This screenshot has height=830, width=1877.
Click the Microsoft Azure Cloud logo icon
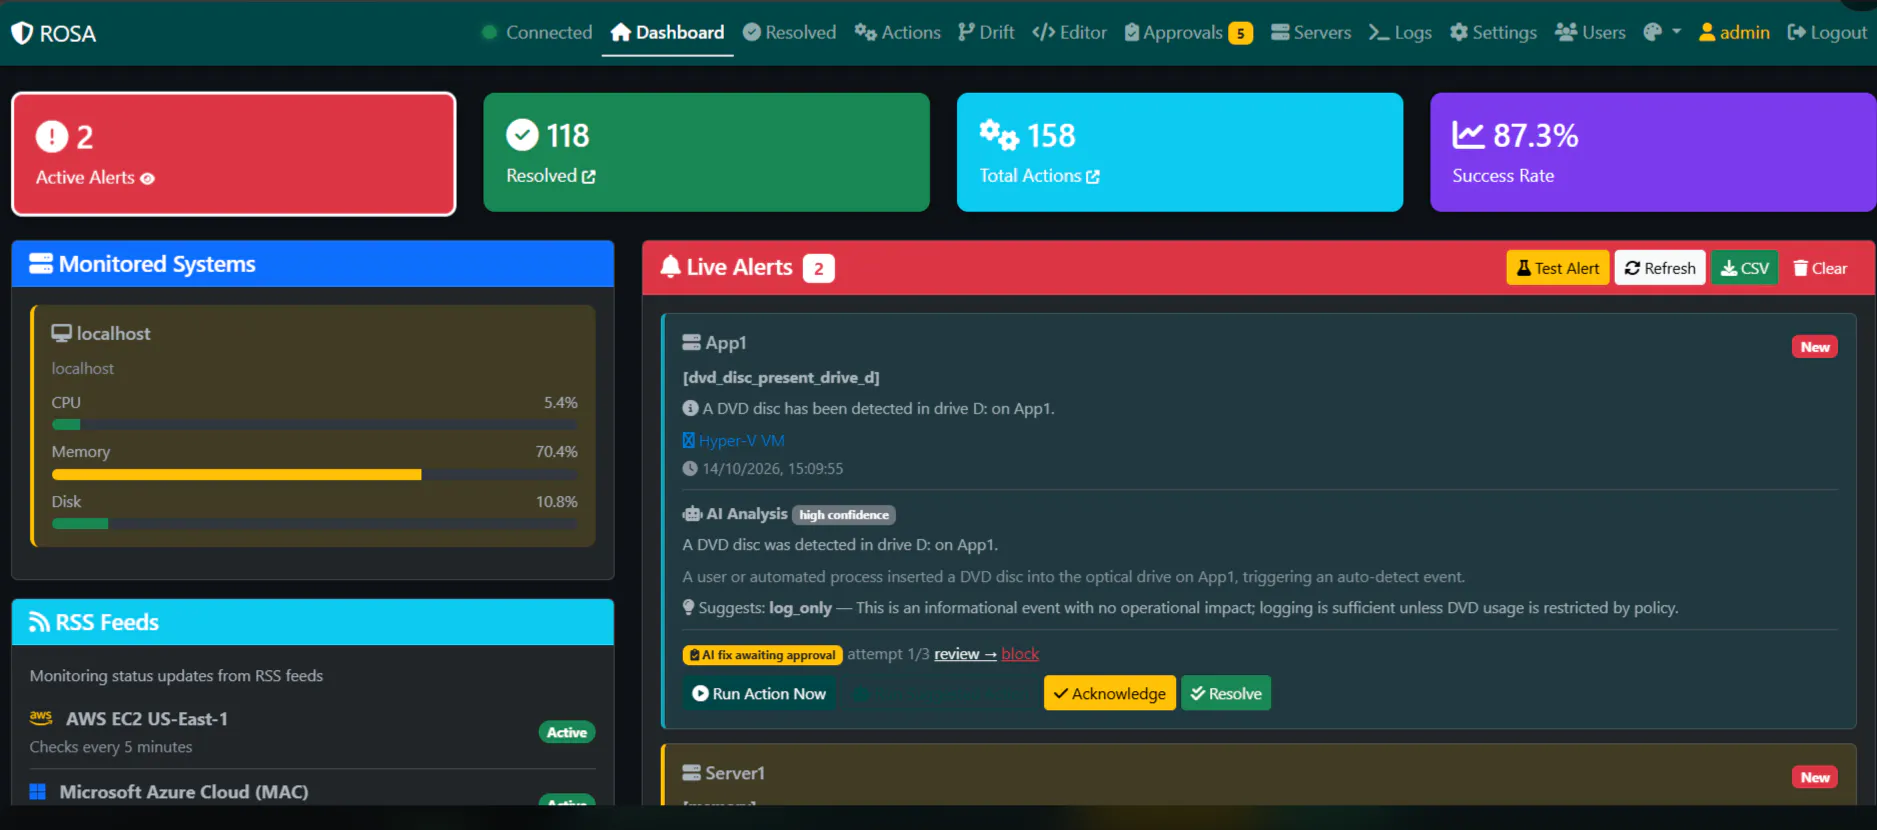pos(38,792)
